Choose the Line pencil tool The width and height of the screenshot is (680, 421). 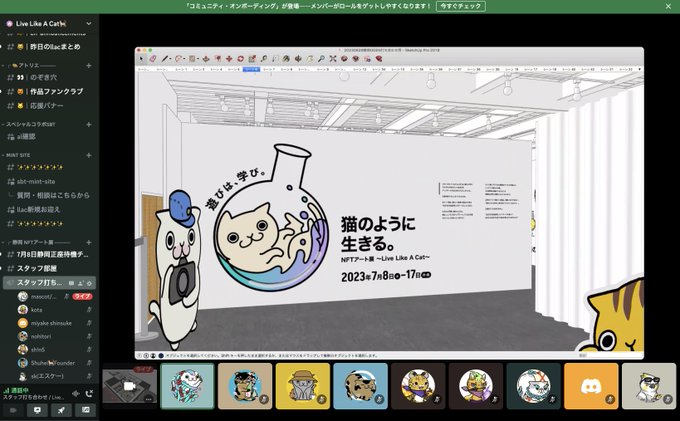click(x=165, y=59)
